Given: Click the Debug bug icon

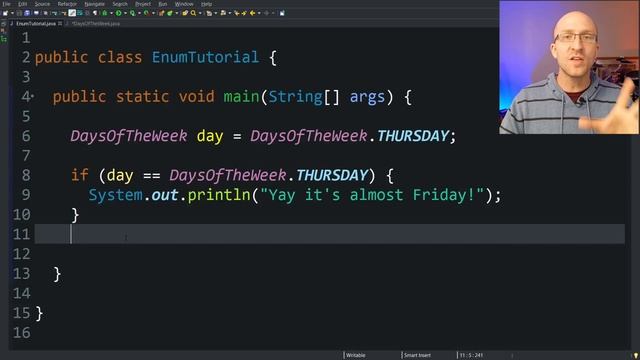Looking at the screenshot, I should coord(104,13).
